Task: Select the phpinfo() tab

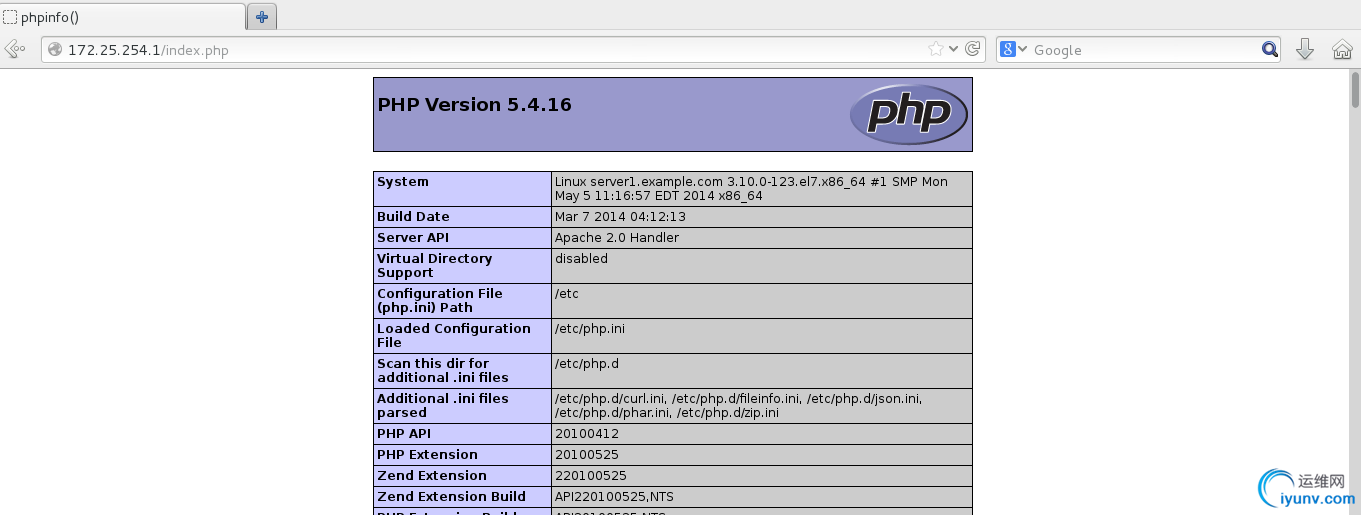Action: (x=123, y=17)
